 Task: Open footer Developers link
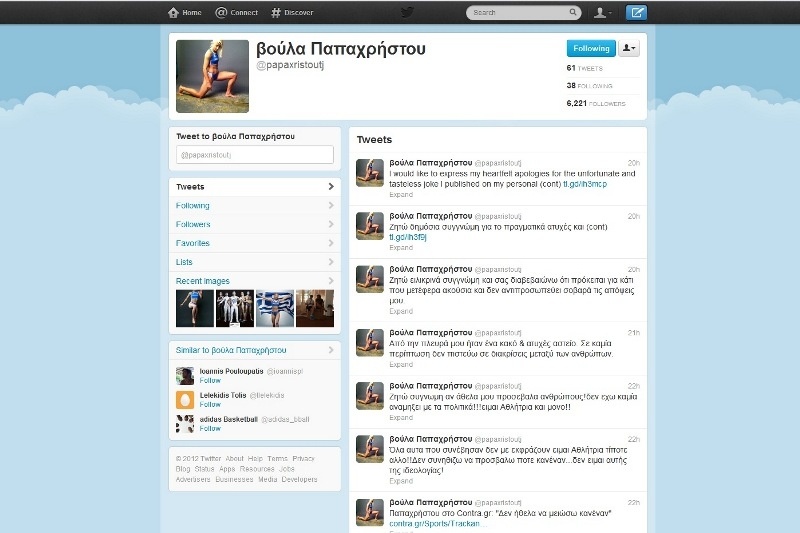(x=299, y=479)
